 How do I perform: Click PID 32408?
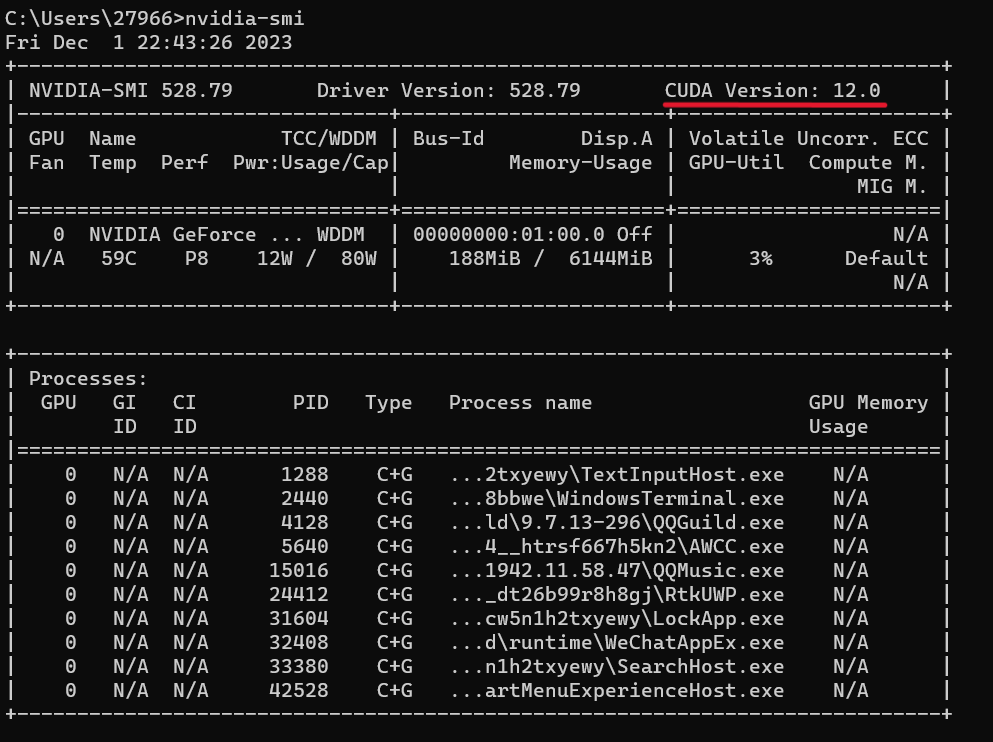(x=299, y=643)
